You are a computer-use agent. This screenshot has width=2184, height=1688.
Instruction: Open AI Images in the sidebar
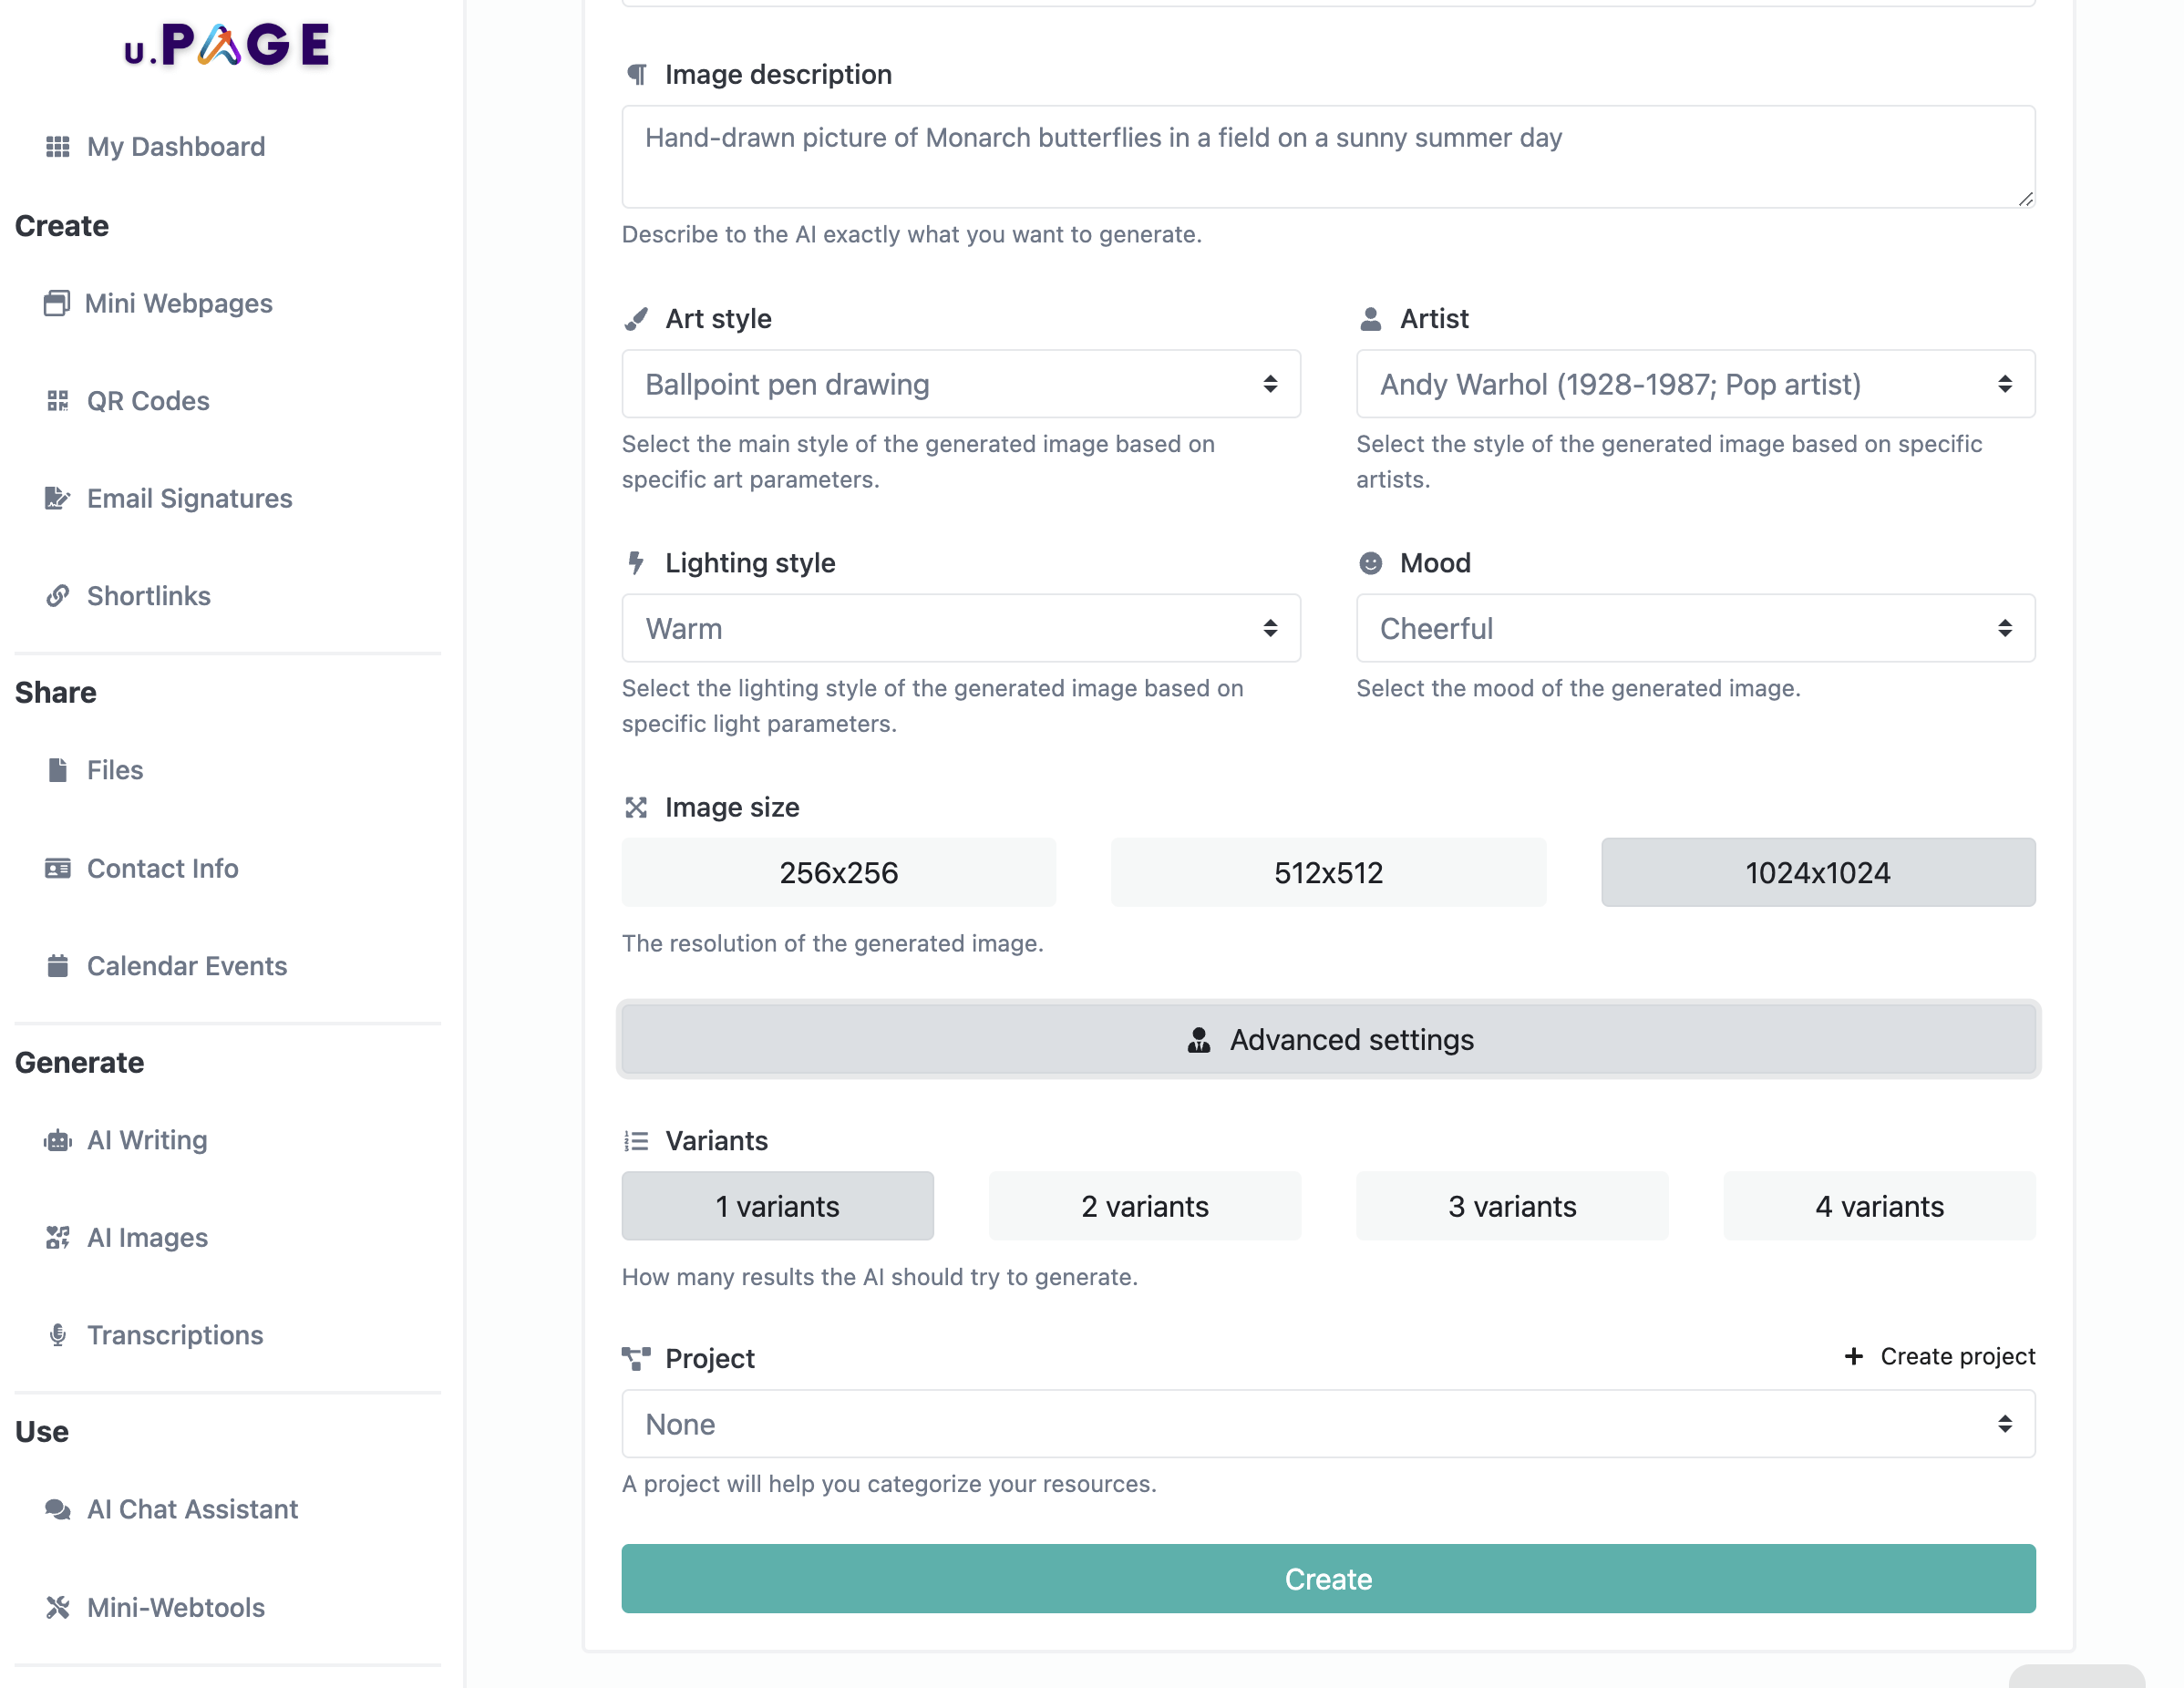tap(147, 1238)
